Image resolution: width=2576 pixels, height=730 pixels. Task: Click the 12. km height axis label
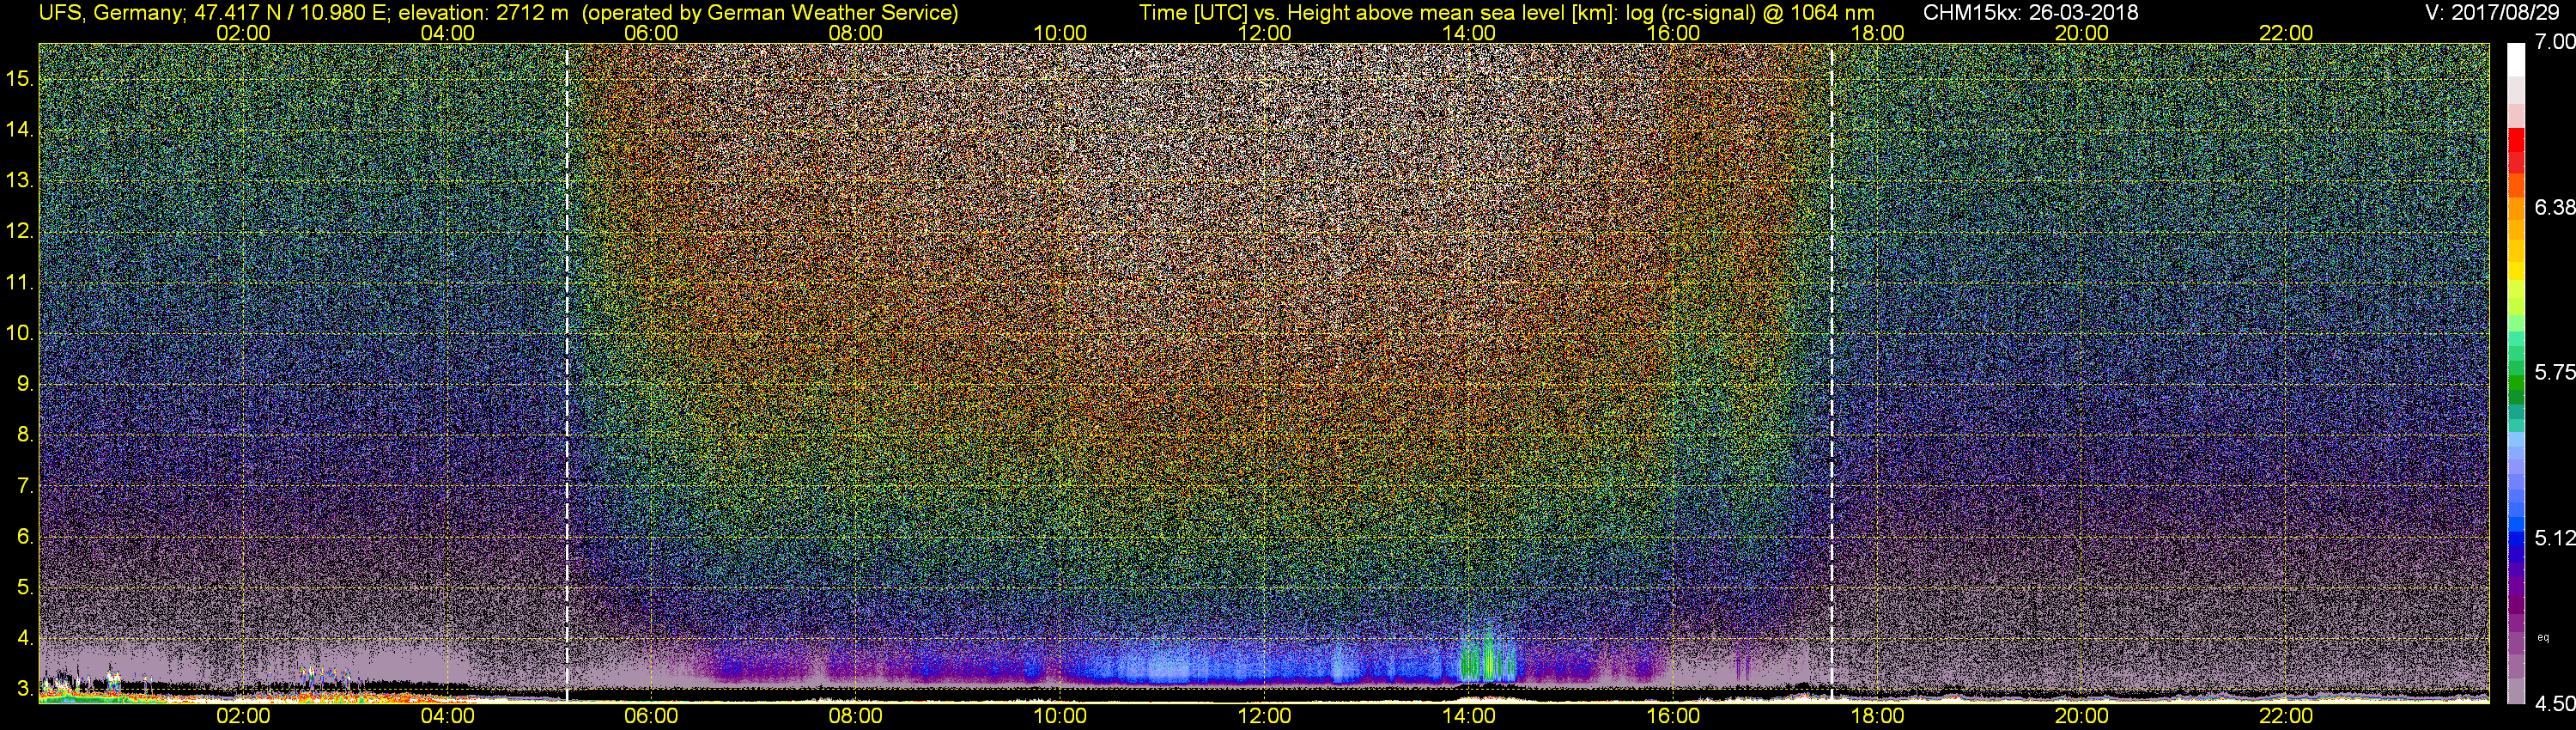20,231
